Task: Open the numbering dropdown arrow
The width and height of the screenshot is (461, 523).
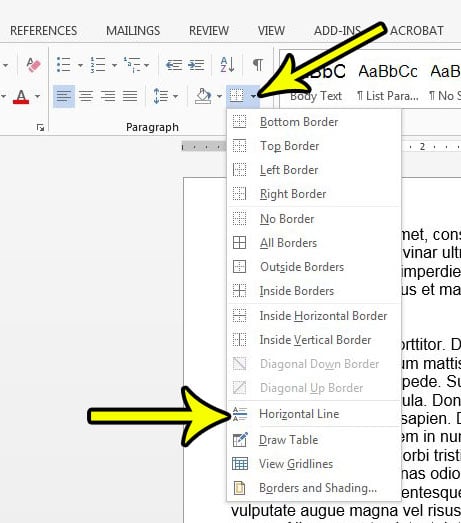Action: 114,65
